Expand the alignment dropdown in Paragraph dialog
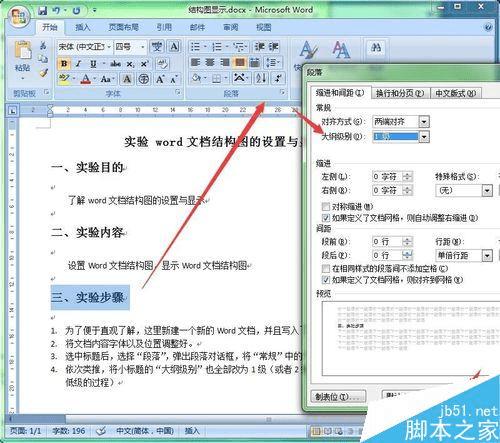This screenshot has width=500, height=443. pyautogui.click(x=424, y=122)
